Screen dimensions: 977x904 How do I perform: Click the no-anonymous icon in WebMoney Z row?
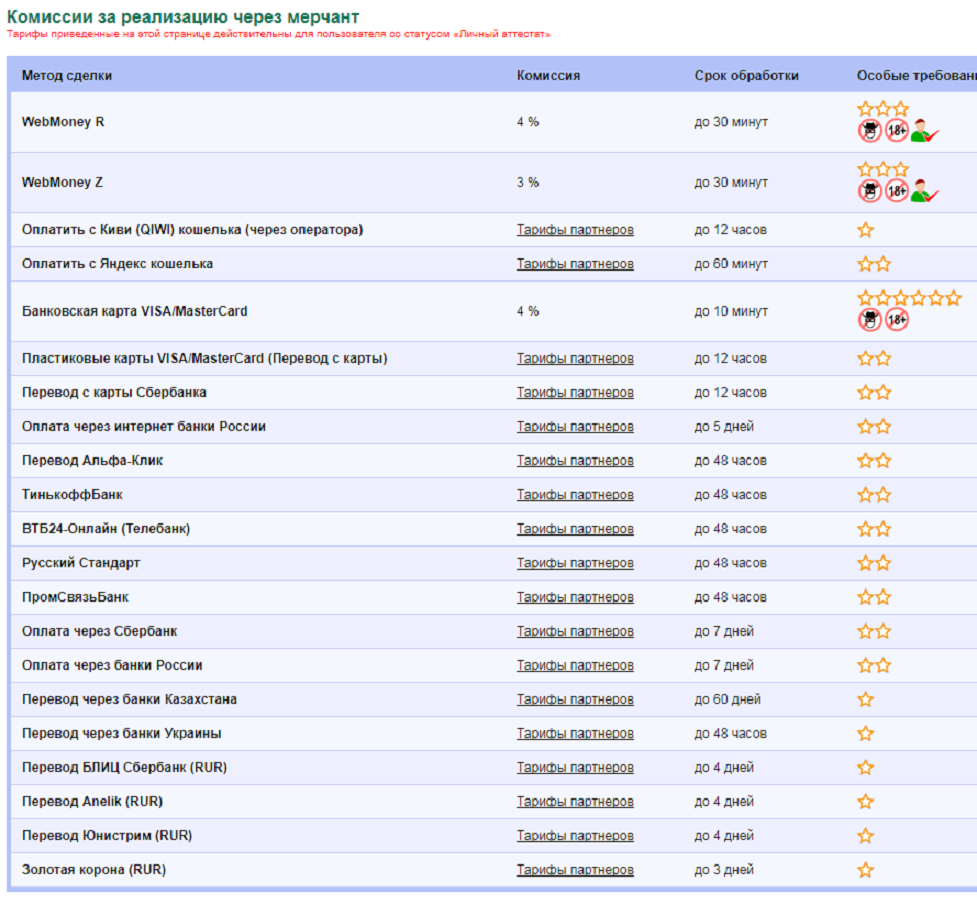coord(869,190)
